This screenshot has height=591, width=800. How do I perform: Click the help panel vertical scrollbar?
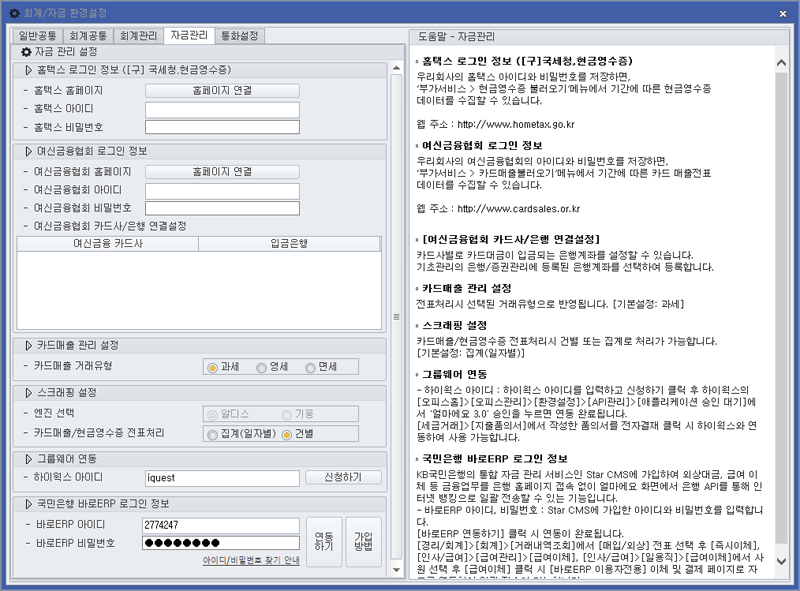tap(783, 300)
